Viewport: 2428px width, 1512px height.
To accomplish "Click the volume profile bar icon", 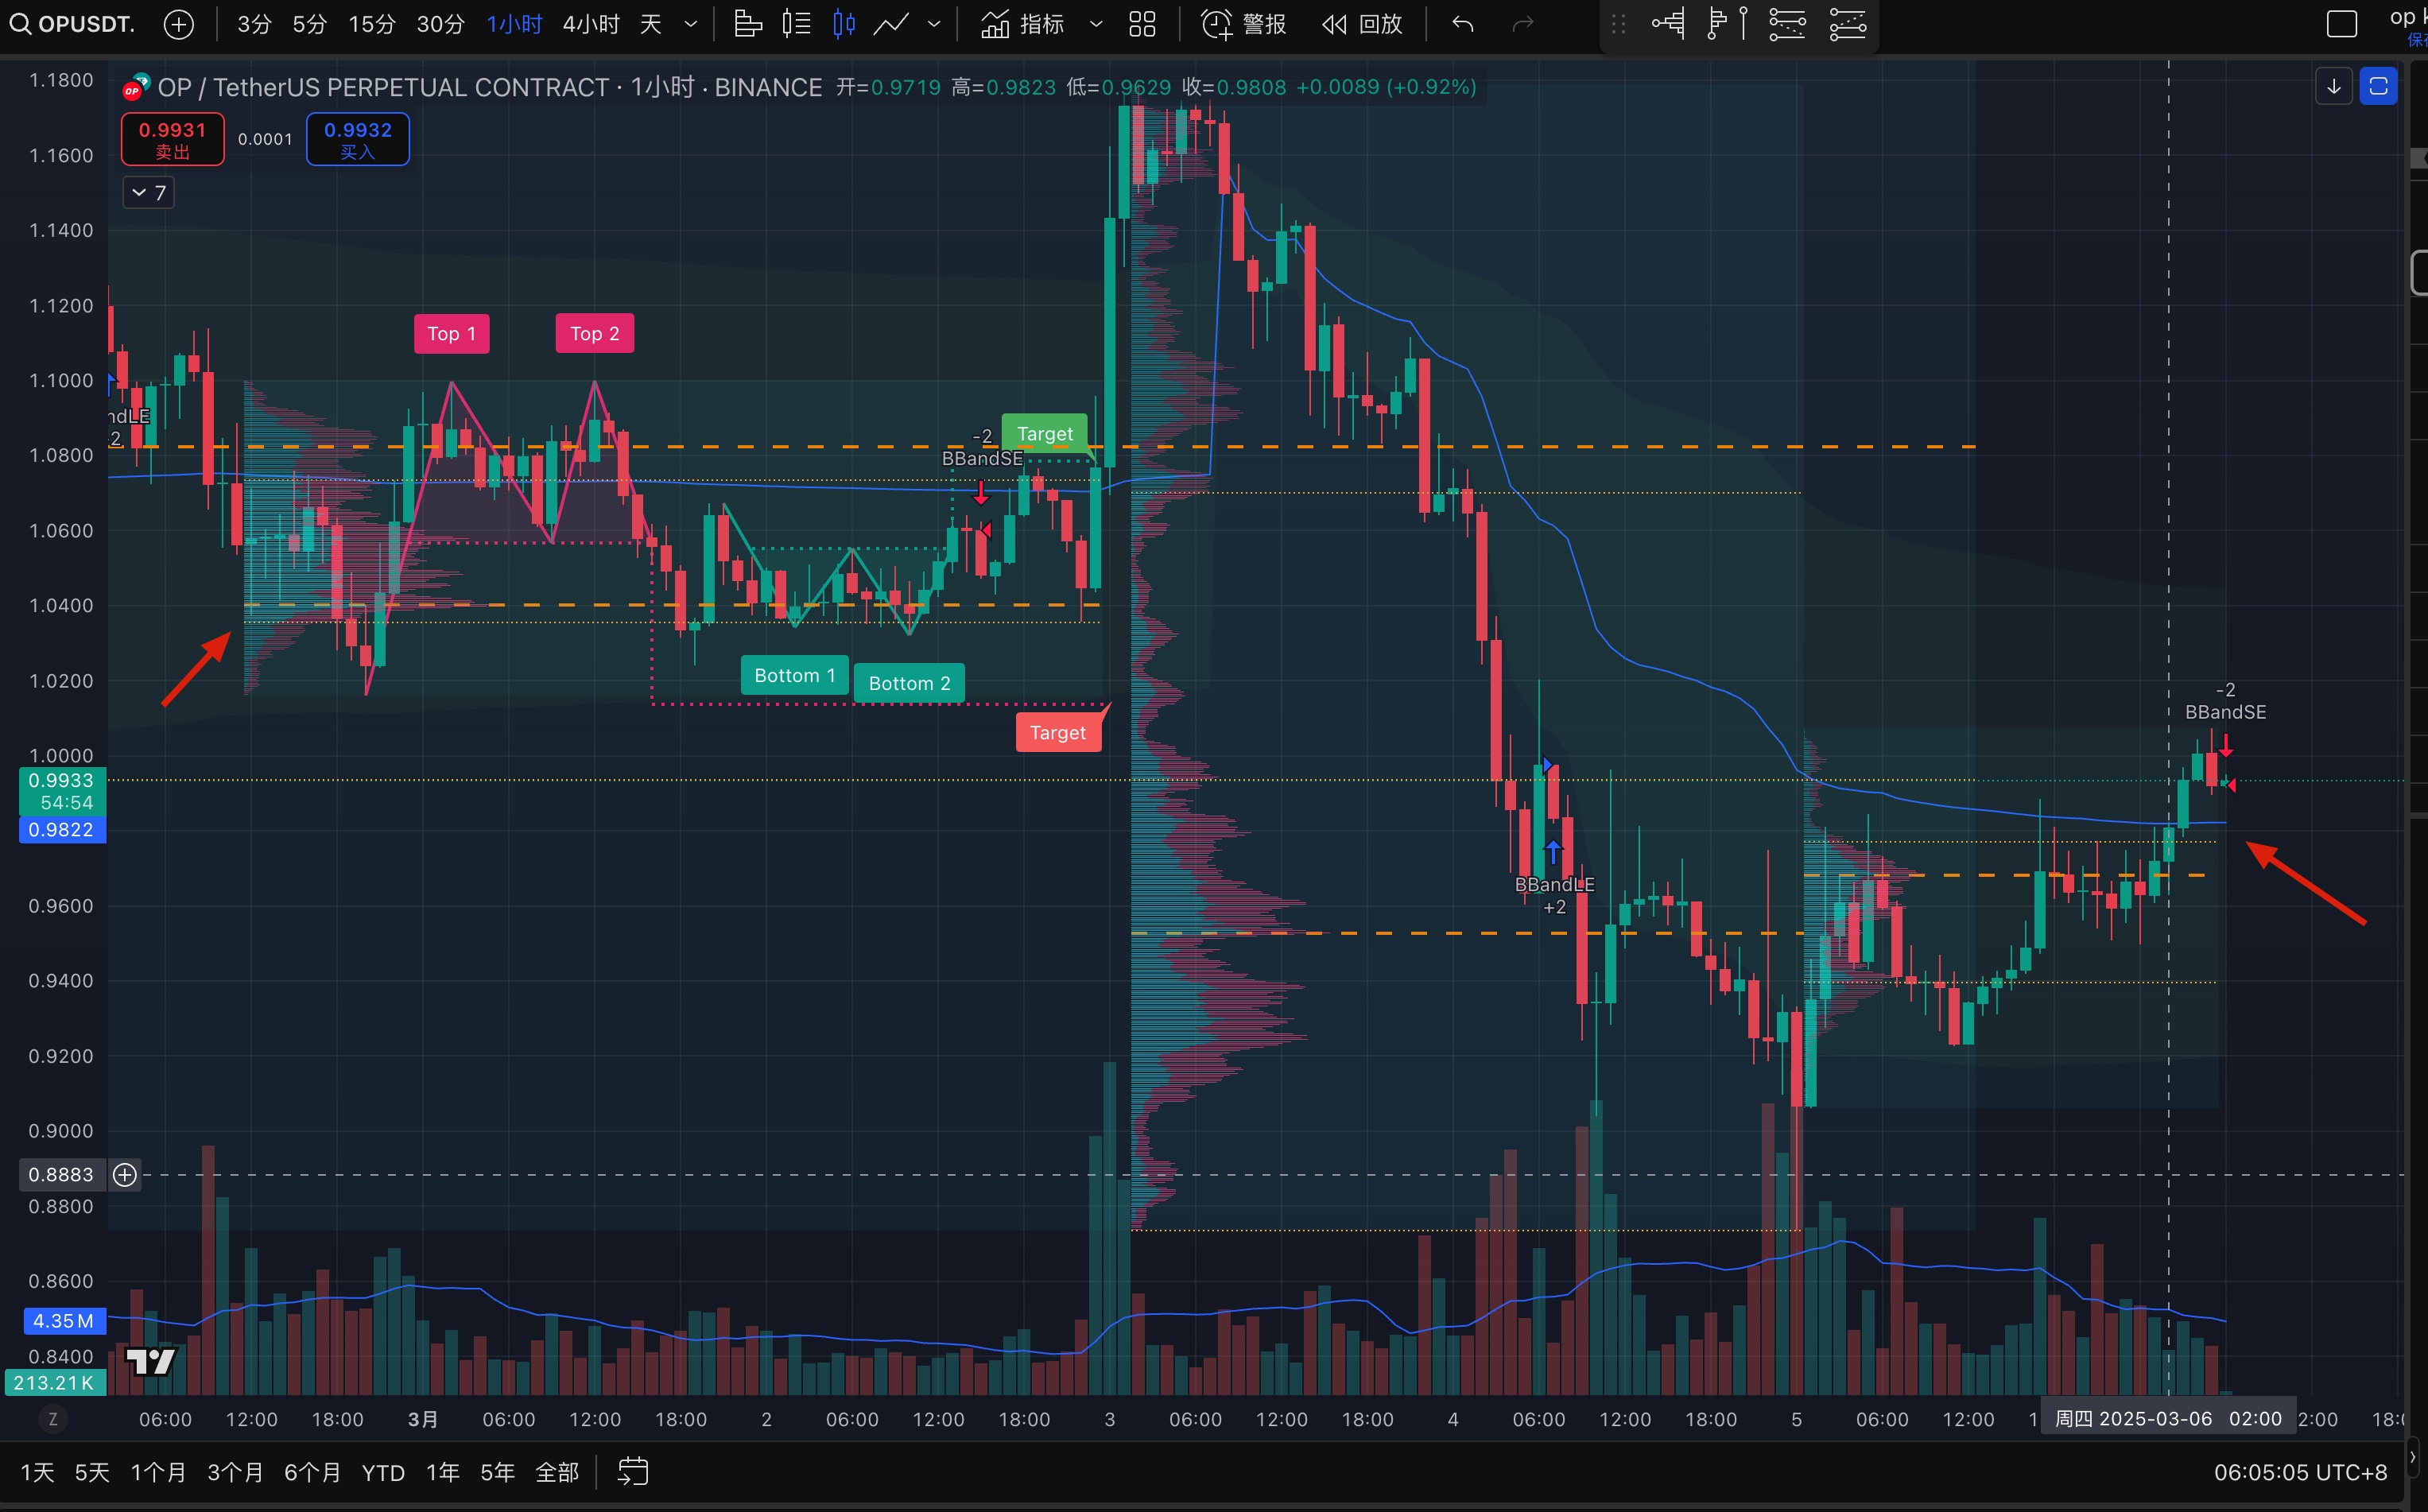I will click(x=748, y=24).
